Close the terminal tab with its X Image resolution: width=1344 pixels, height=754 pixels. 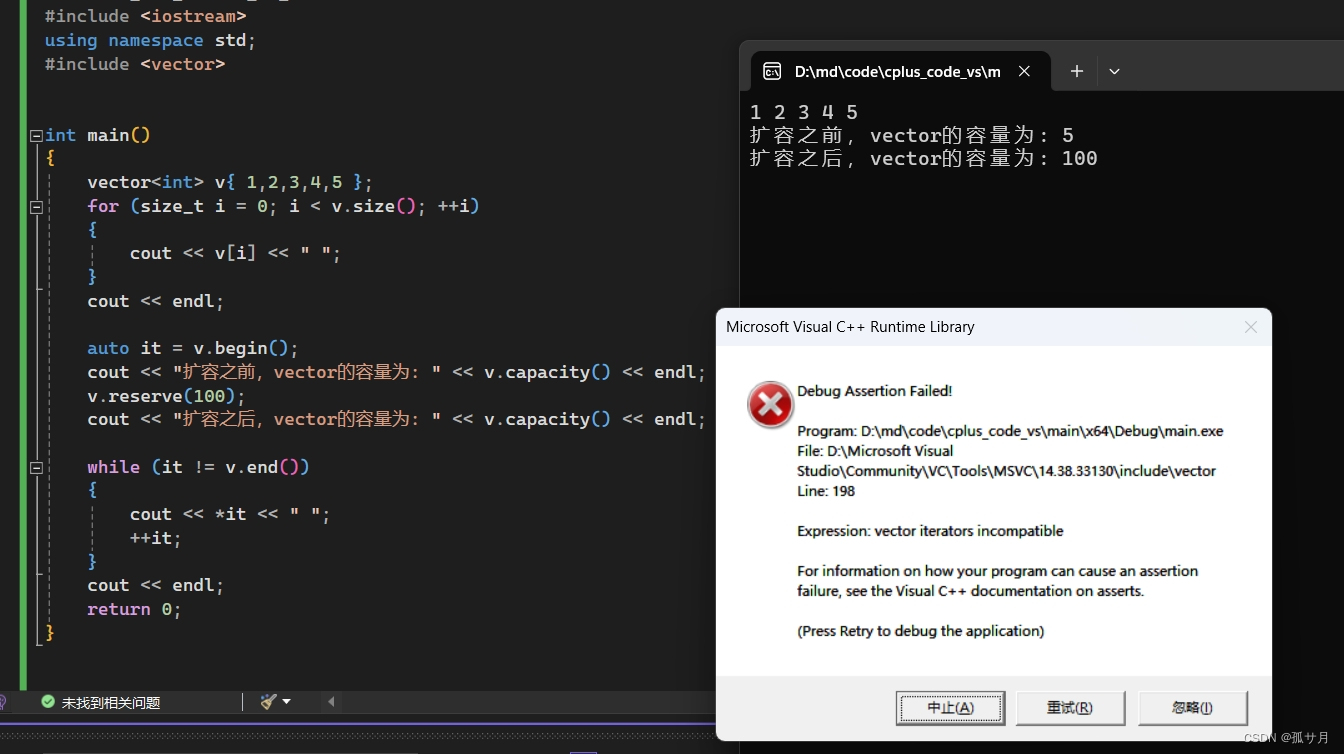1024,71
